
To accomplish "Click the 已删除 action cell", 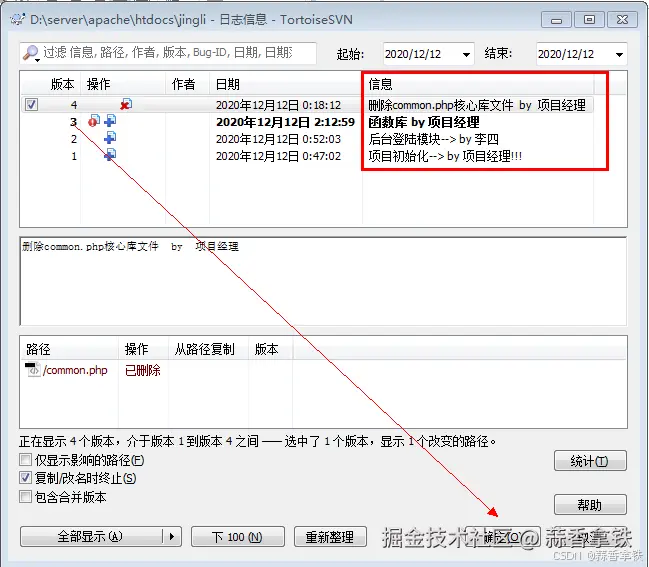I will [x=142, y=370].
